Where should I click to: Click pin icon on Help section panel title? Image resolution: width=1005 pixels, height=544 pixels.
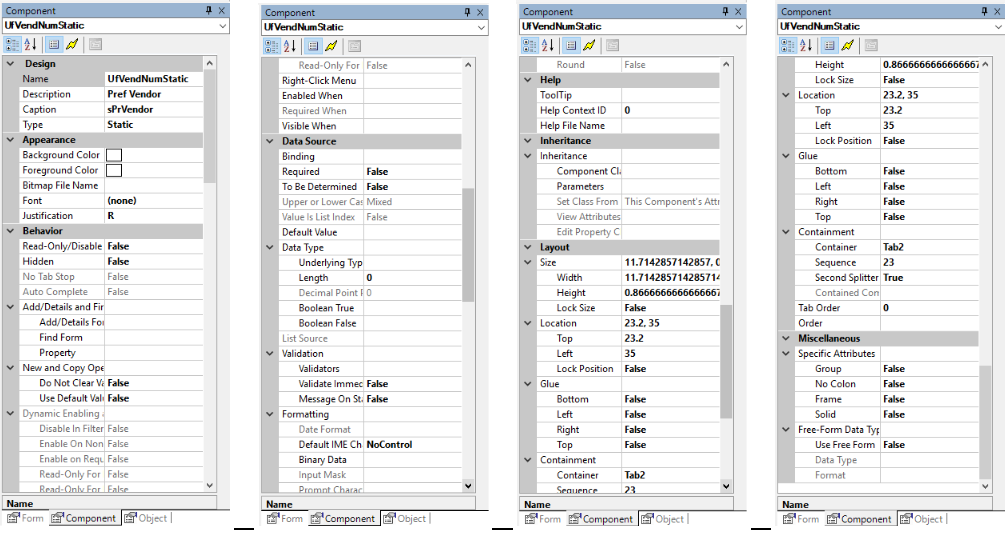pos(726,12)
